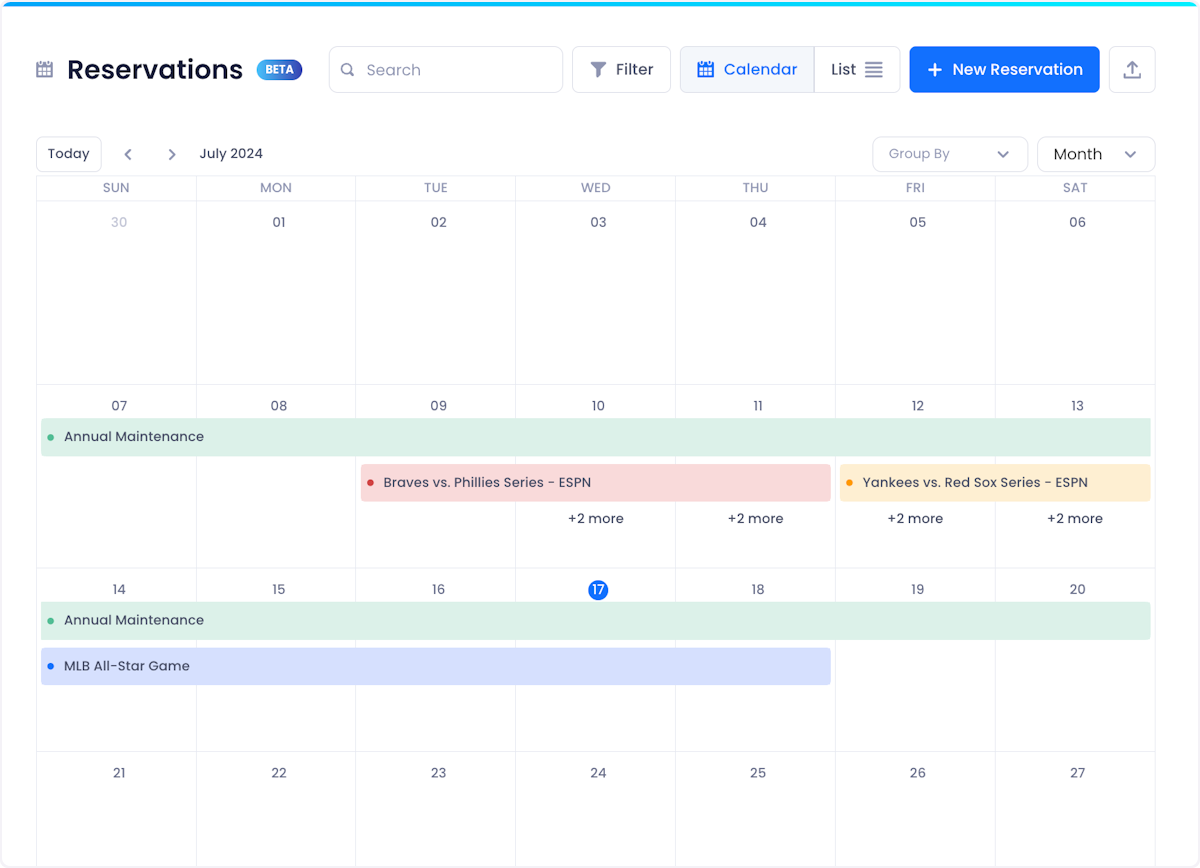The width and height of the screenshot is (1200, 868).
Task: Open Annual Maintenance event in week of 14
Action: click(596, 621)
